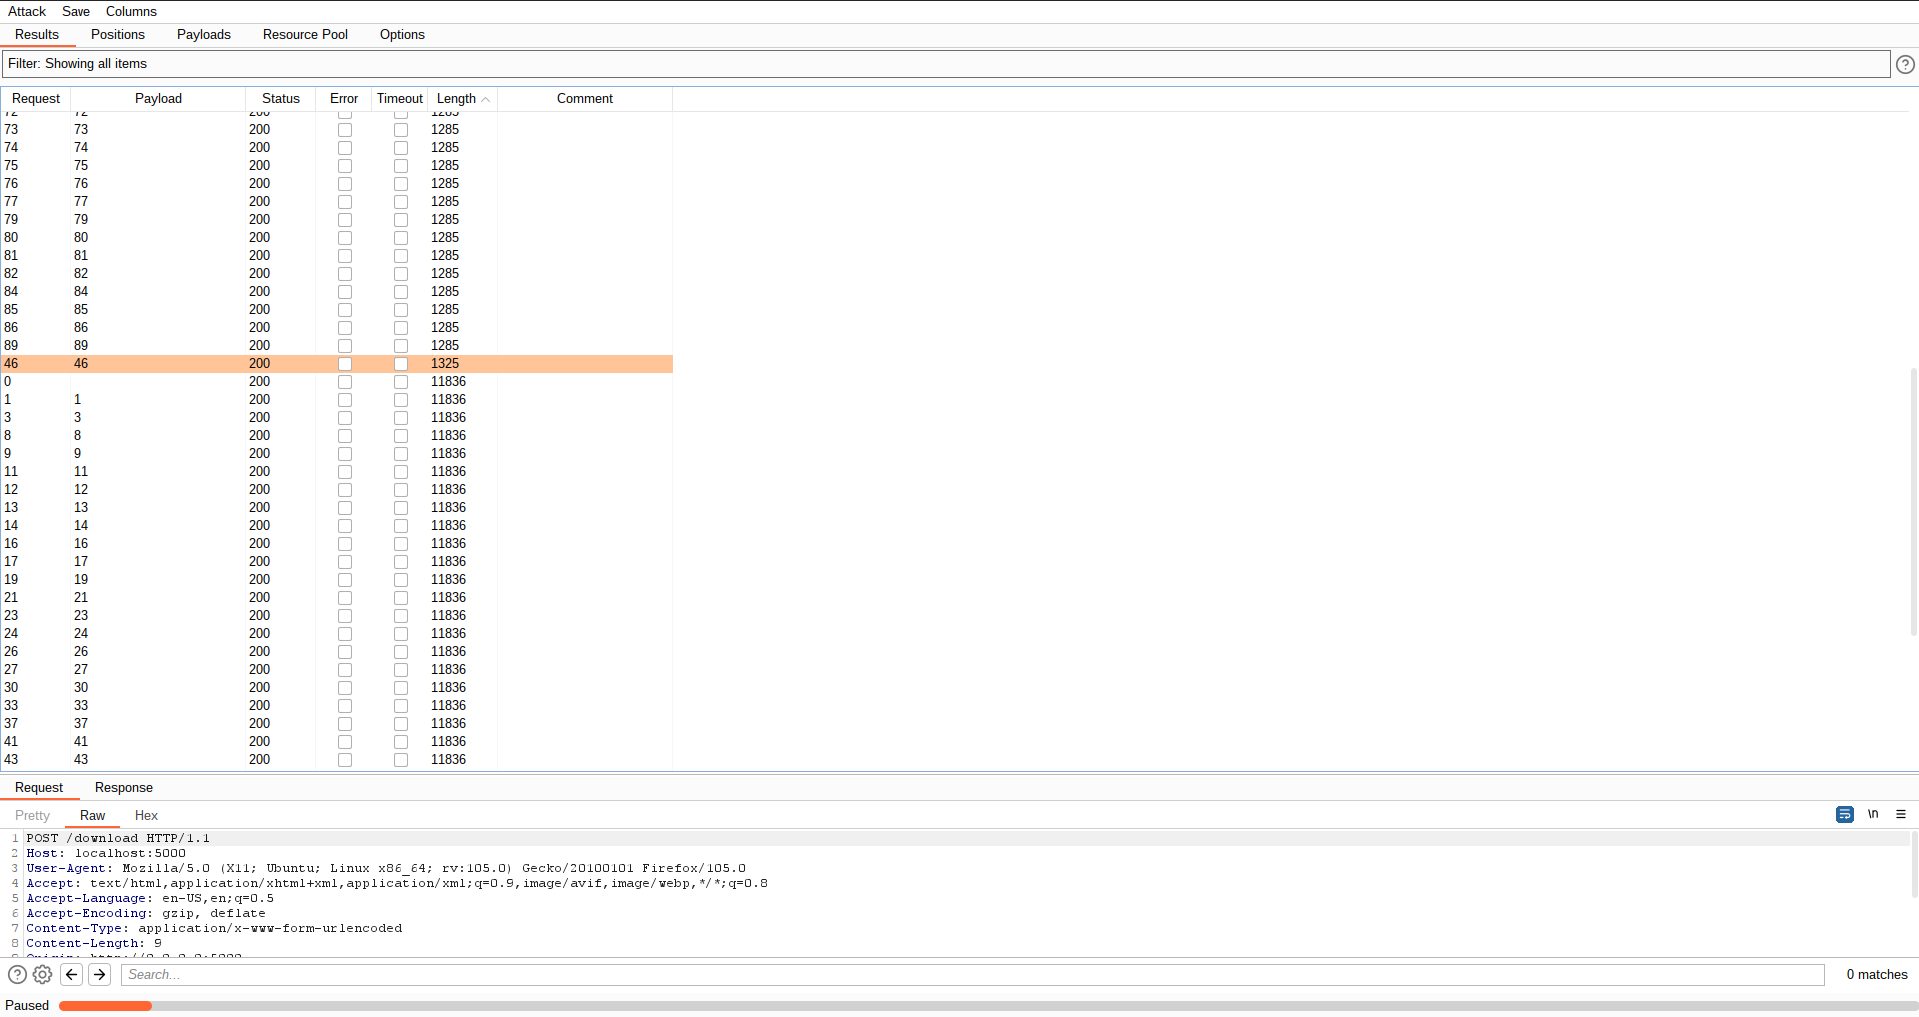Toggle show non-printable characters (\n) icon
The width and height of the screenshot is (1919, 1017).
pyautogui.click(x=1873, y=814)
